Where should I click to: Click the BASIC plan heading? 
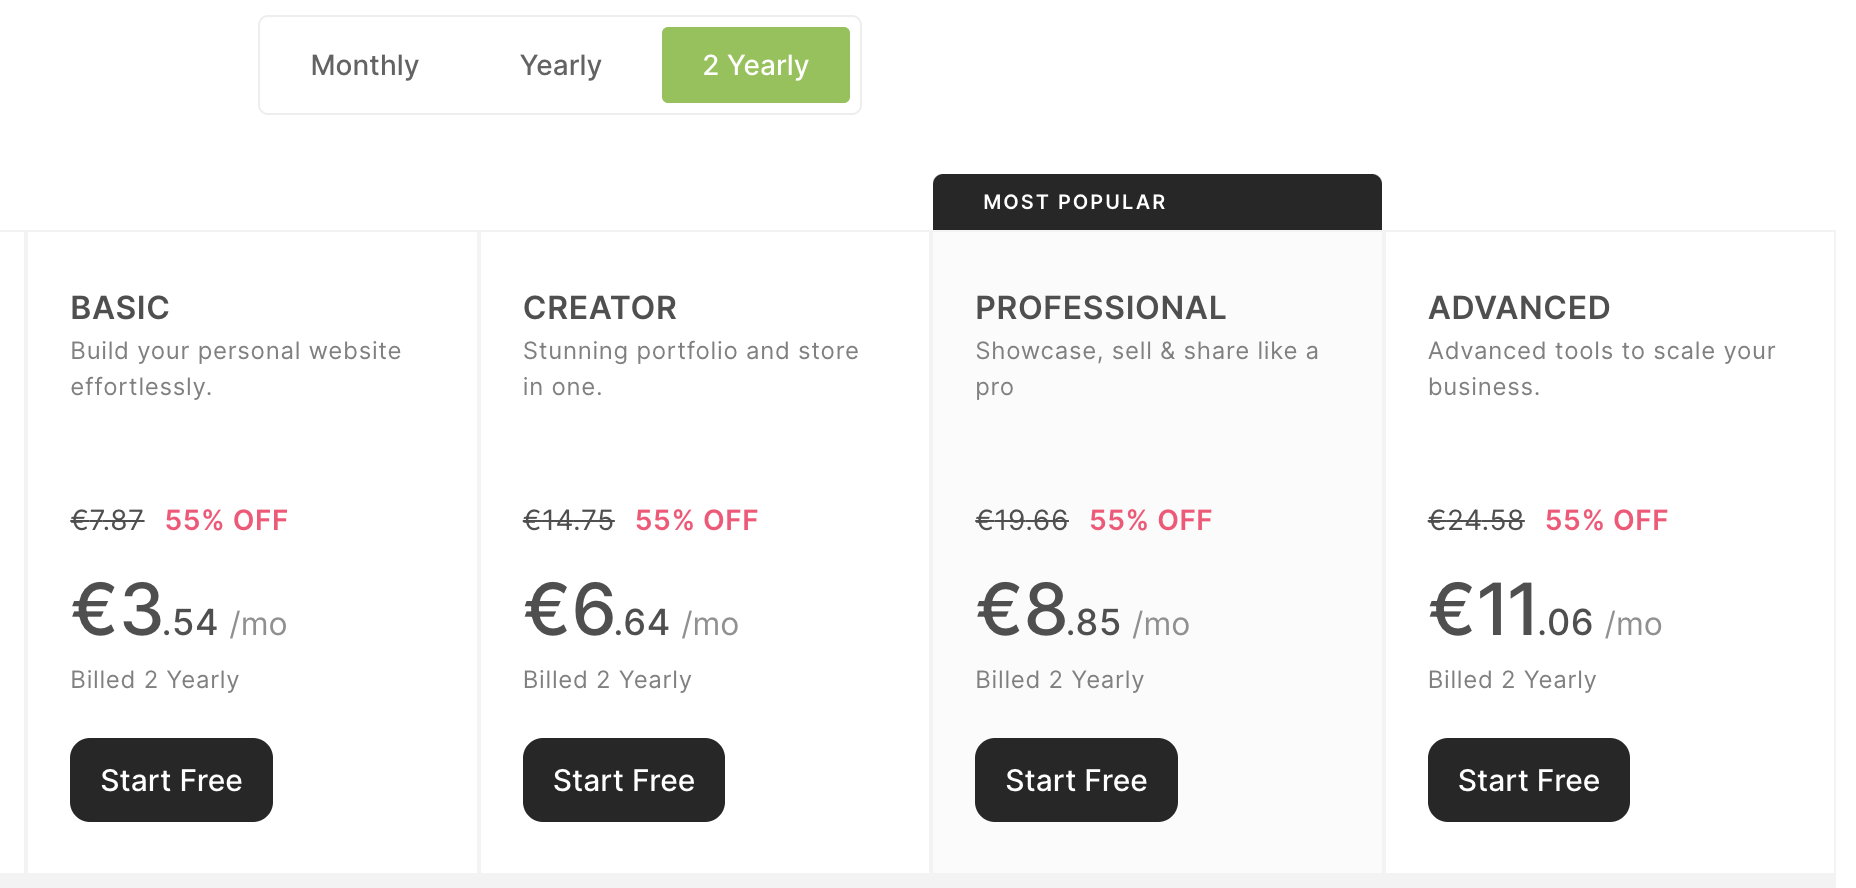coord(120,308)
